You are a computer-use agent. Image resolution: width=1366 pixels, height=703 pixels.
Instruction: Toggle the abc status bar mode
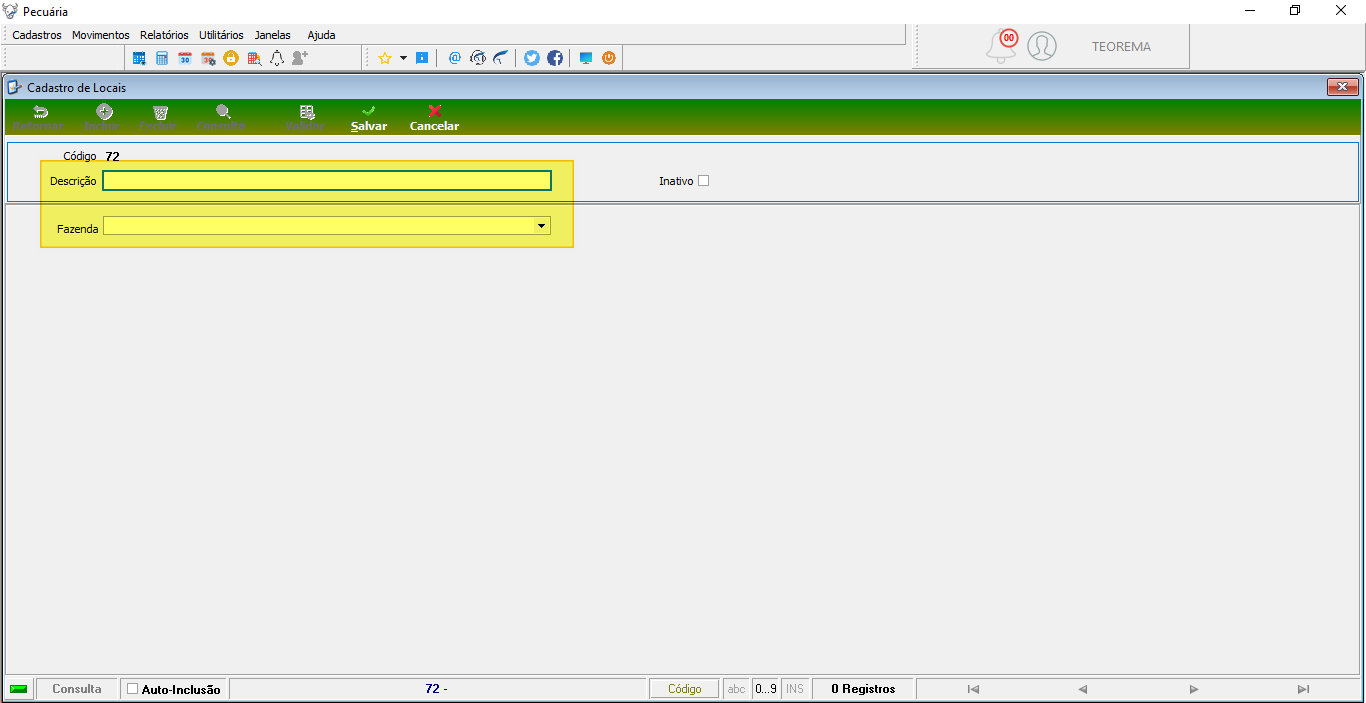click(x=736, y=689)
